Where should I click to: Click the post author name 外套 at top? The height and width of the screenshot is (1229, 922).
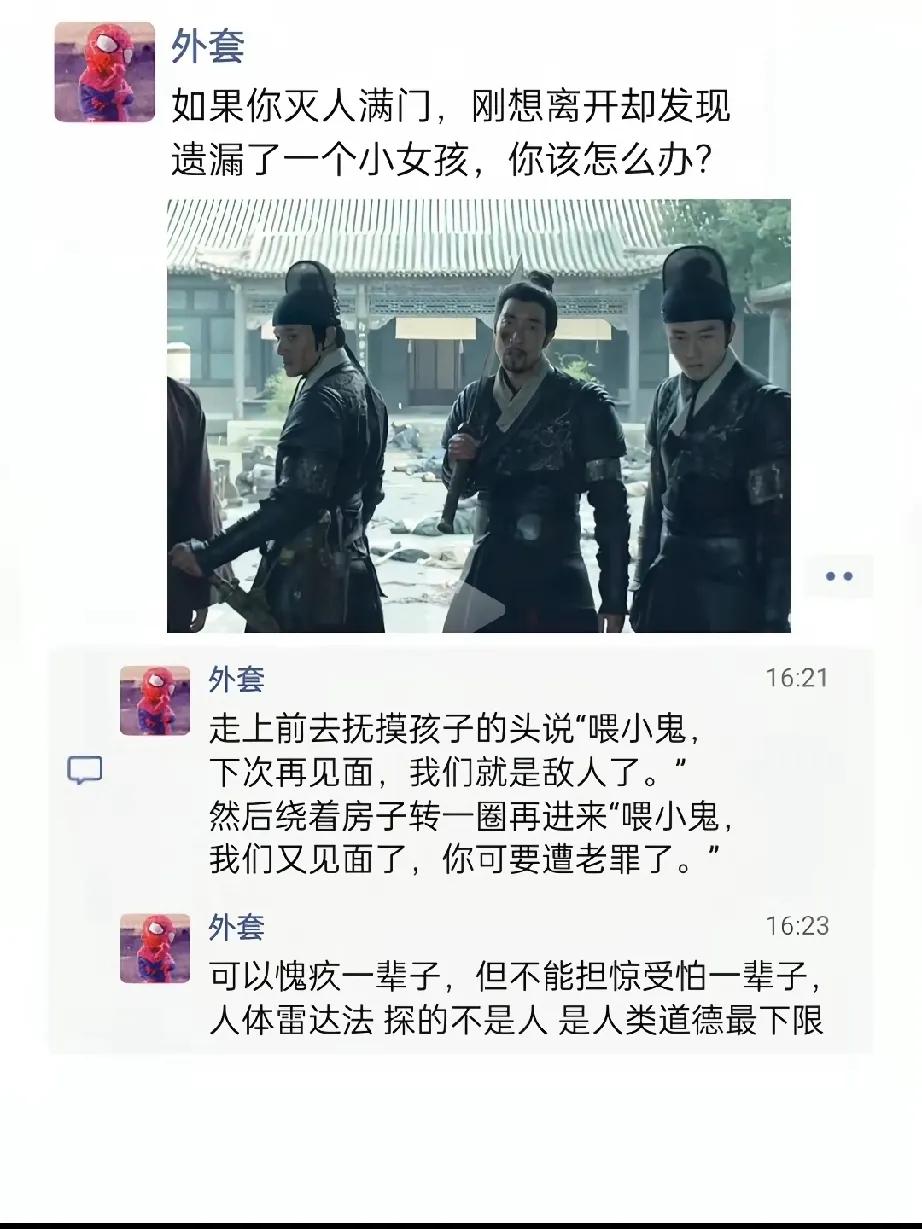(x=208, y=47)
